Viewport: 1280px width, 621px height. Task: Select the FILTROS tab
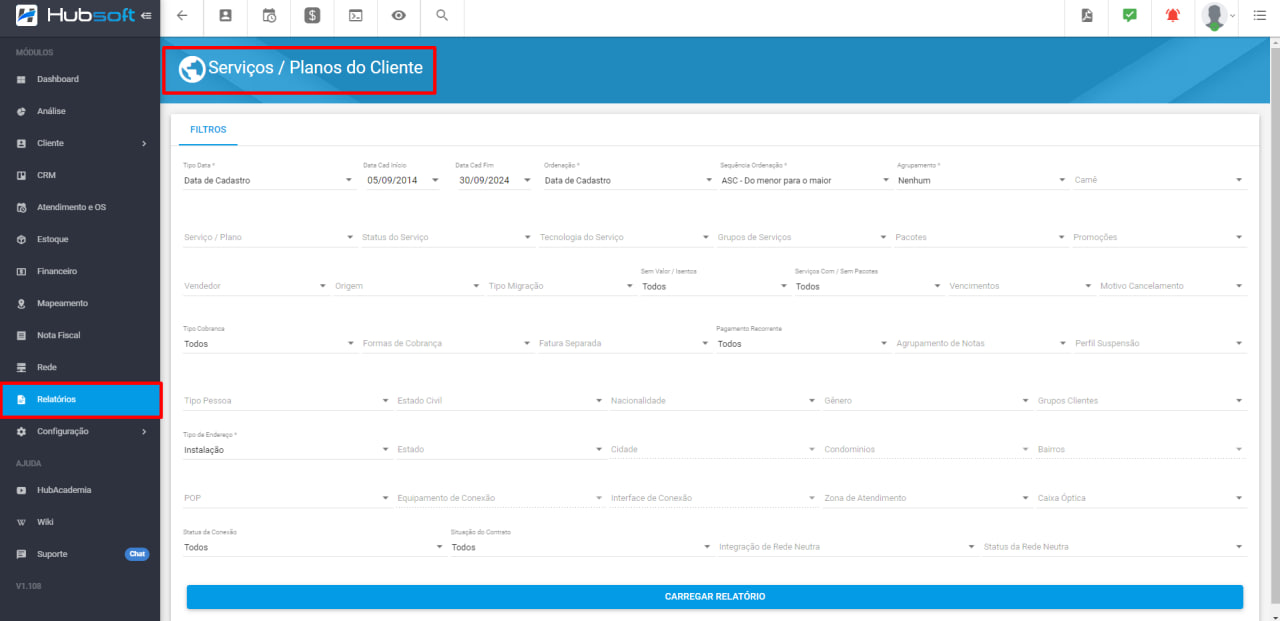(208, 130)
